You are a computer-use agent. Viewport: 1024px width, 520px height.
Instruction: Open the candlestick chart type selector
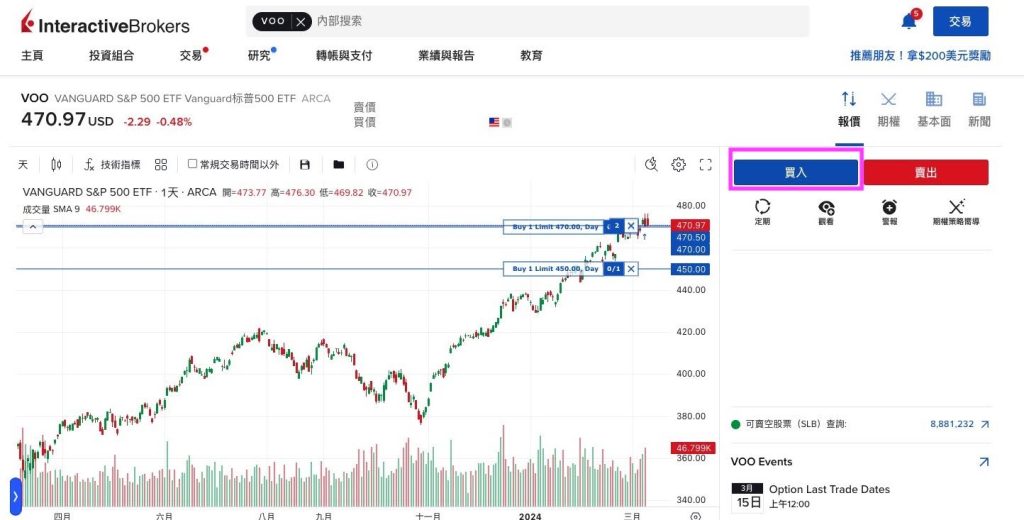click(56, 165)
